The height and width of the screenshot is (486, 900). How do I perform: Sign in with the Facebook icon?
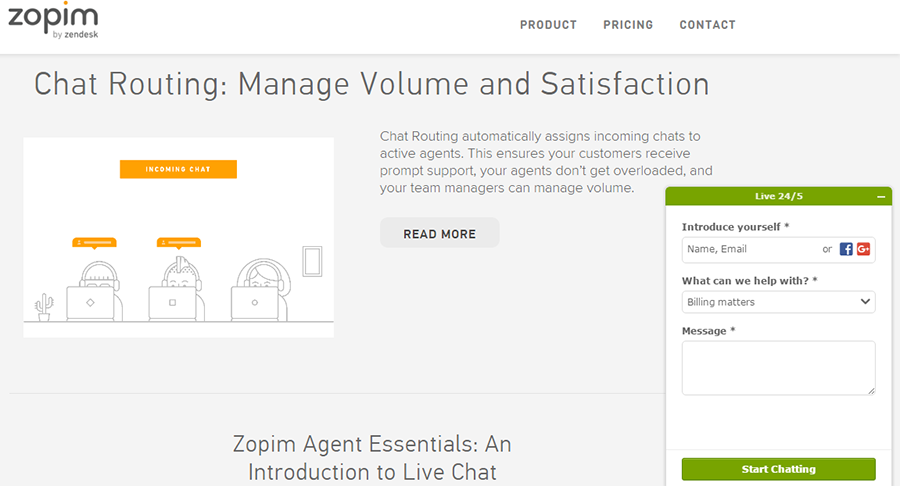[846, 249]
